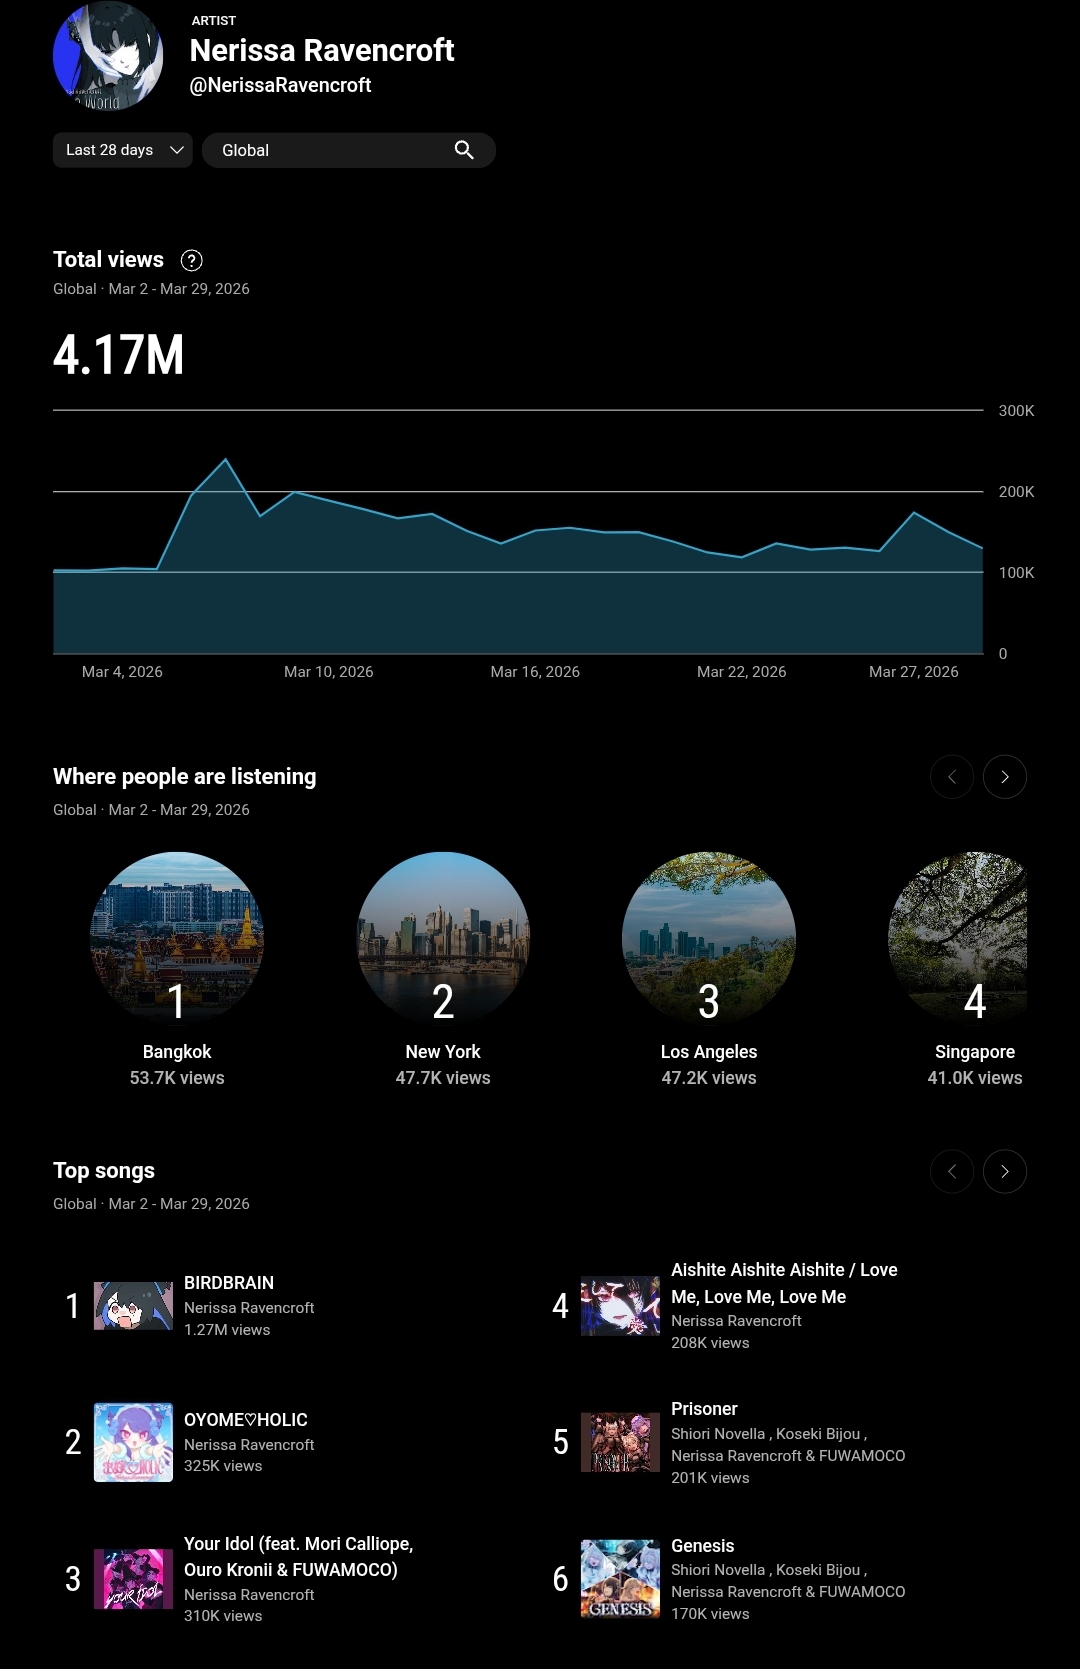Click the 1.27M views under BIRDBRAIN

tap(227, 1330)
